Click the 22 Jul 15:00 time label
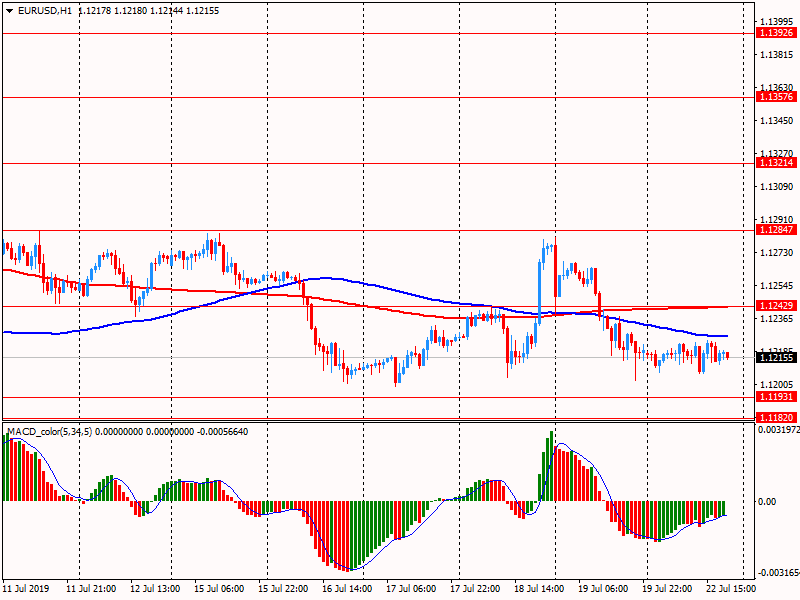This screenshot has width=800, height=600. tap(731, 589)
